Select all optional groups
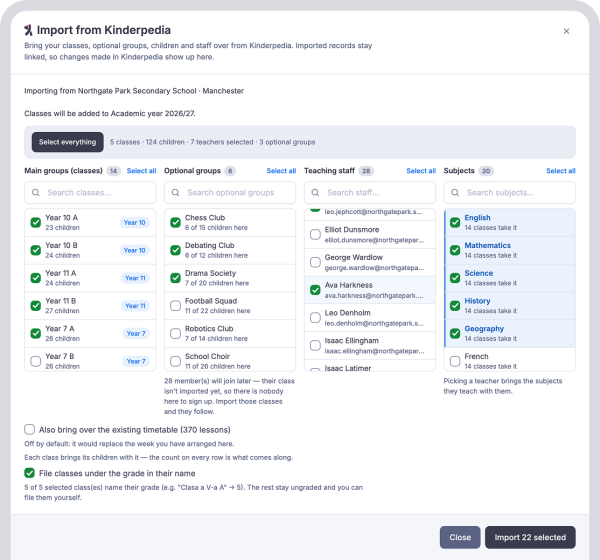The image size is (600, 560). click(x=281, y=171)
